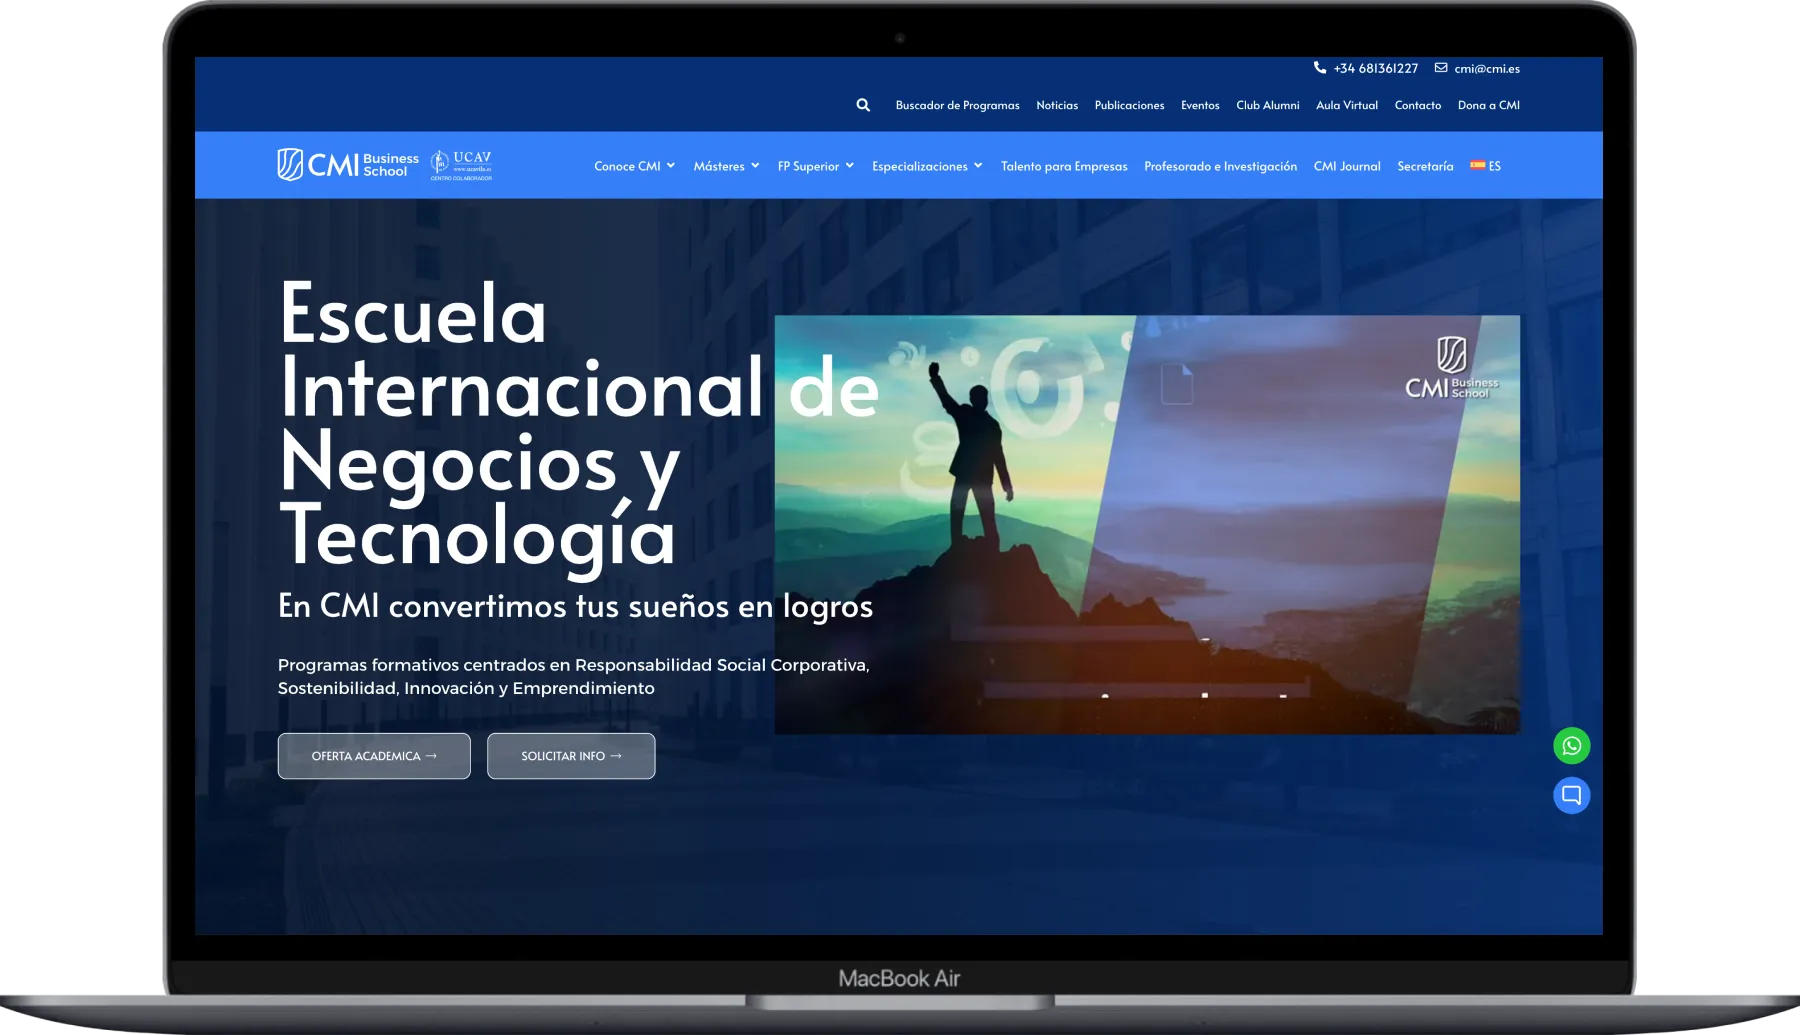Open Talento para Empresas menu item

[x=1064, y=166]
